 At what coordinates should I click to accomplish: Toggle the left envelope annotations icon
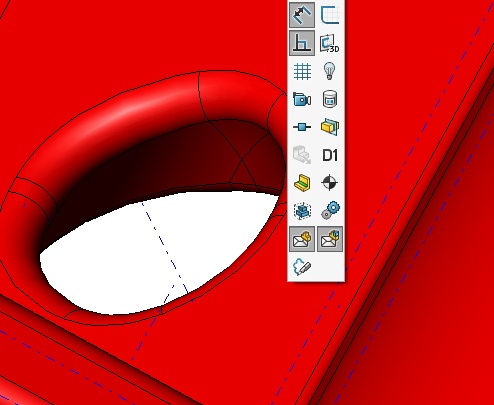pyautogui.click(x=302, y=239)
